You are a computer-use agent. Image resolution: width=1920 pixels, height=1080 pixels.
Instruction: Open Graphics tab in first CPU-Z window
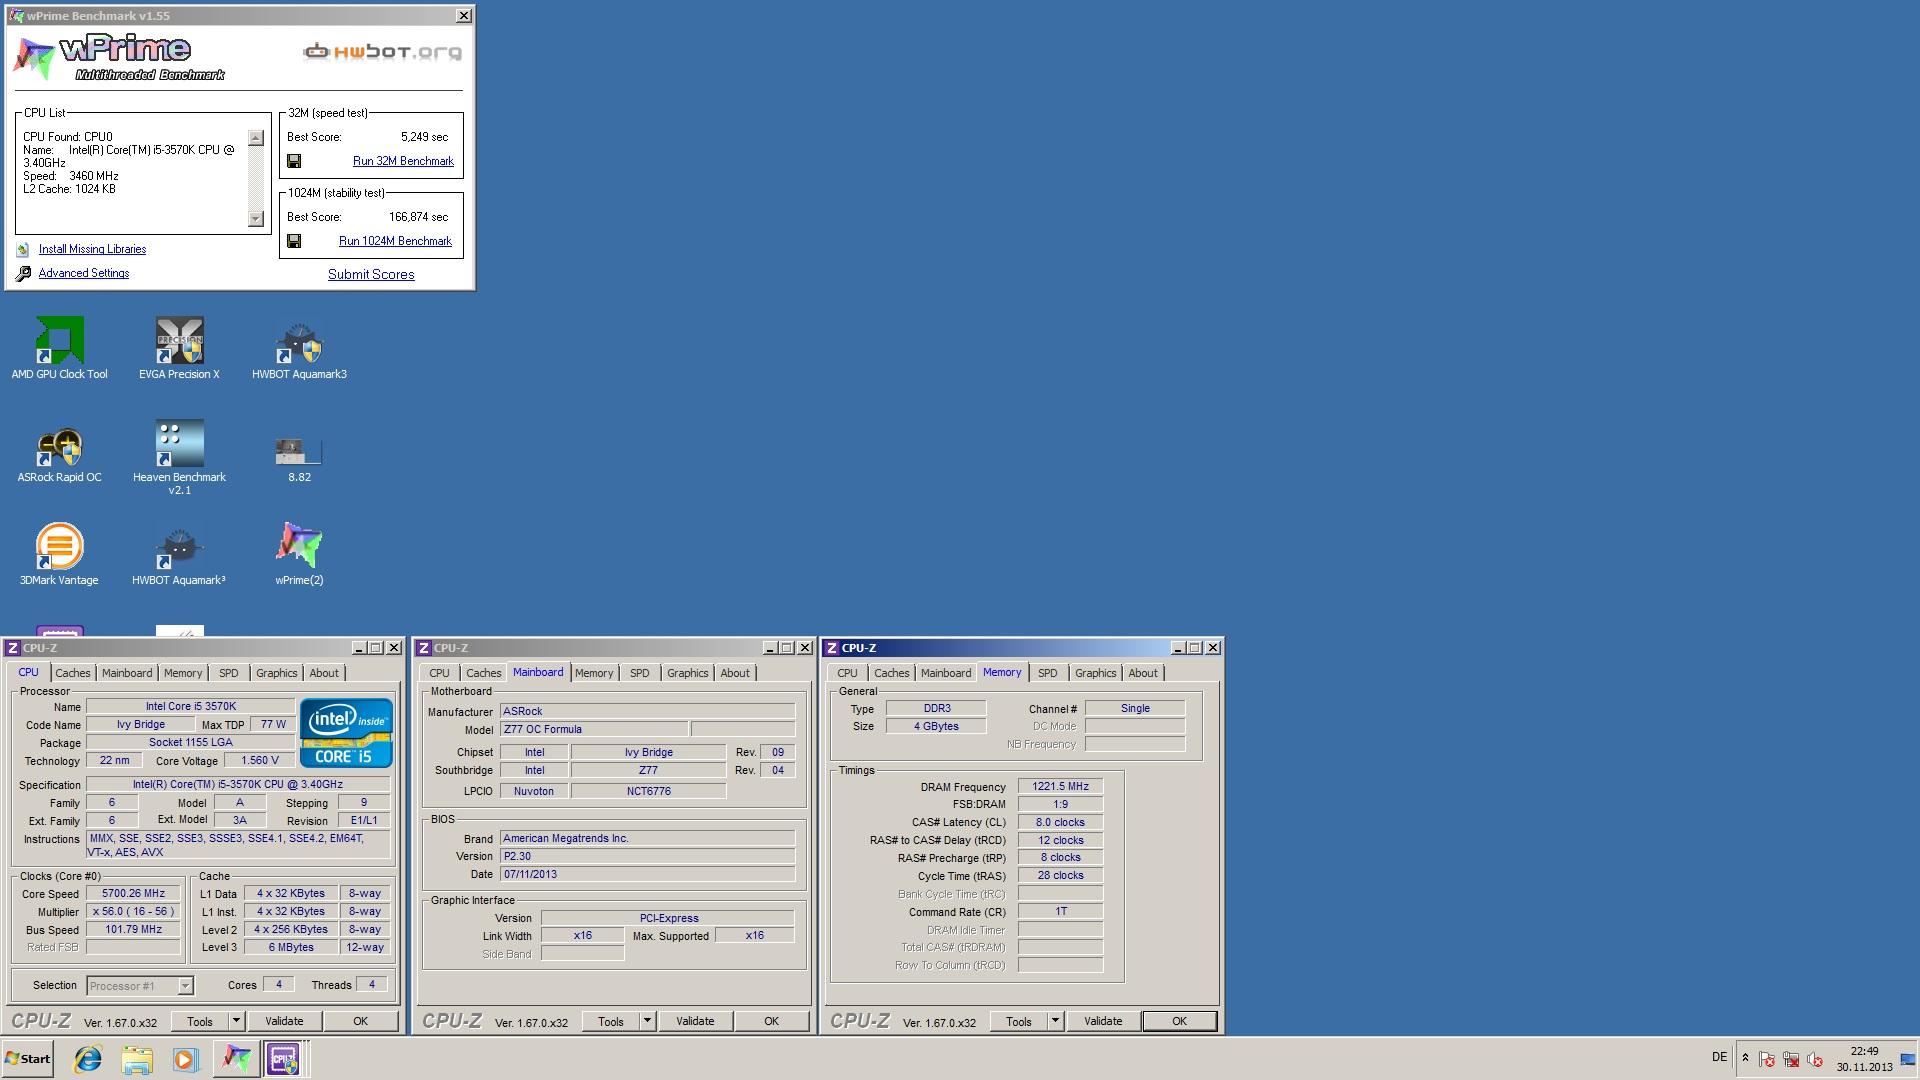click(x=277, y=673)
